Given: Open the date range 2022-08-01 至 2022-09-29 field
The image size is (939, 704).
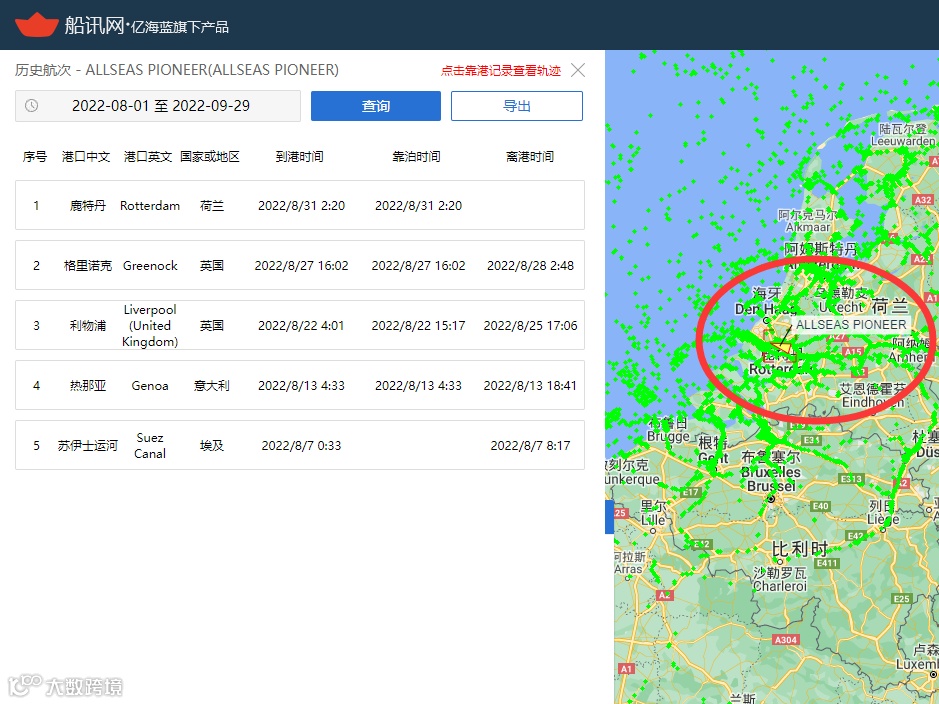Looking at the screenshot, I should [157, 106].
